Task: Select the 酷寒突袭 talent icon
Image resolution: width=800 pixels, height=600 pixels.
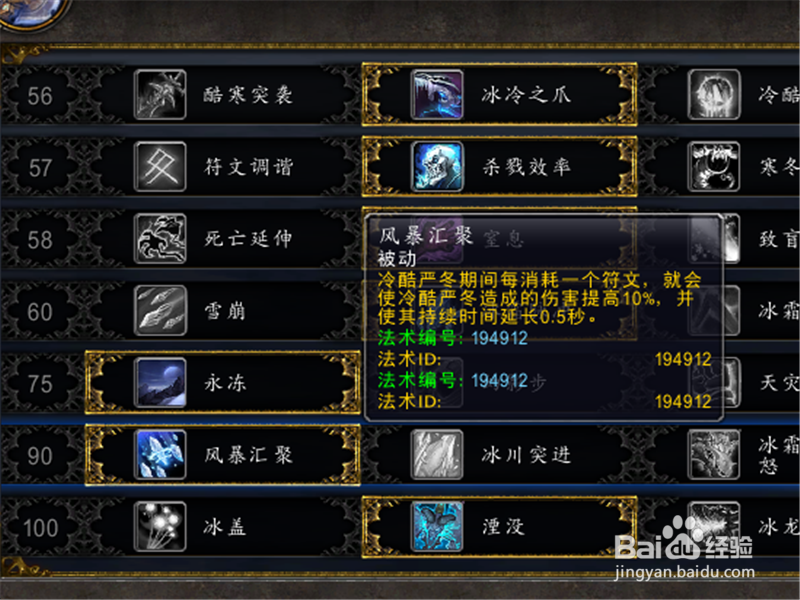Action: pos(160,94)
